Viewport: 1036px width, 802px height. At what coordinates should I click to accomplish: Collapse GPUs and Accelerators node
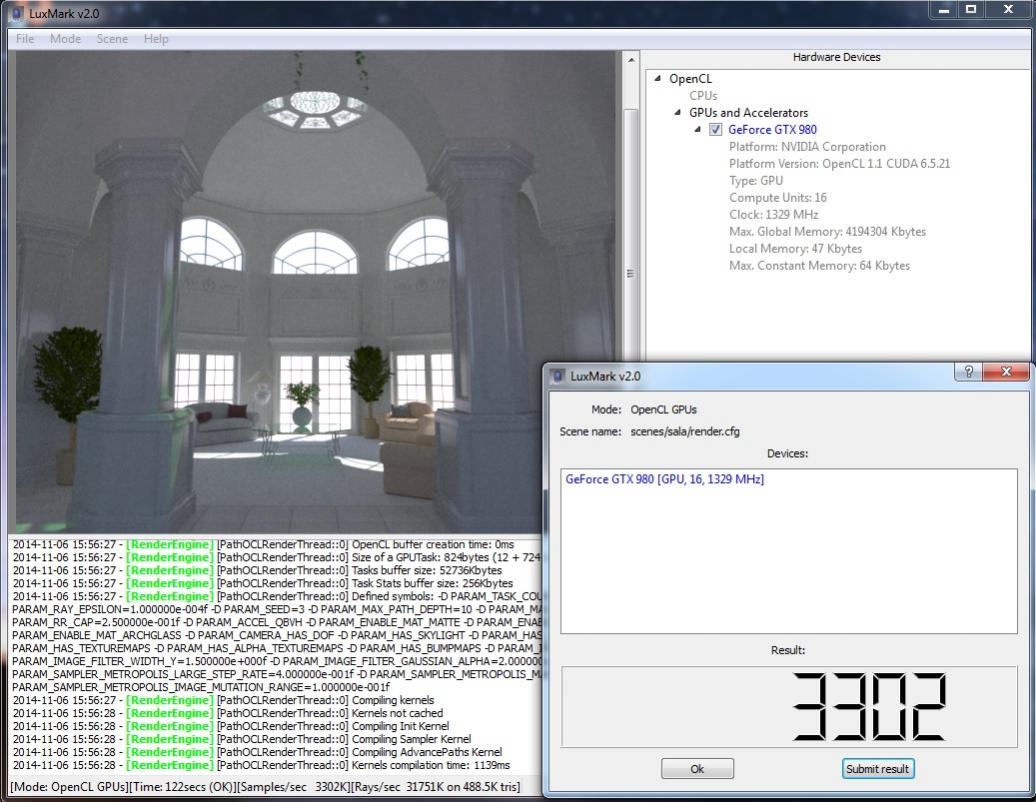pyautogui.click(x=677, y=112)
